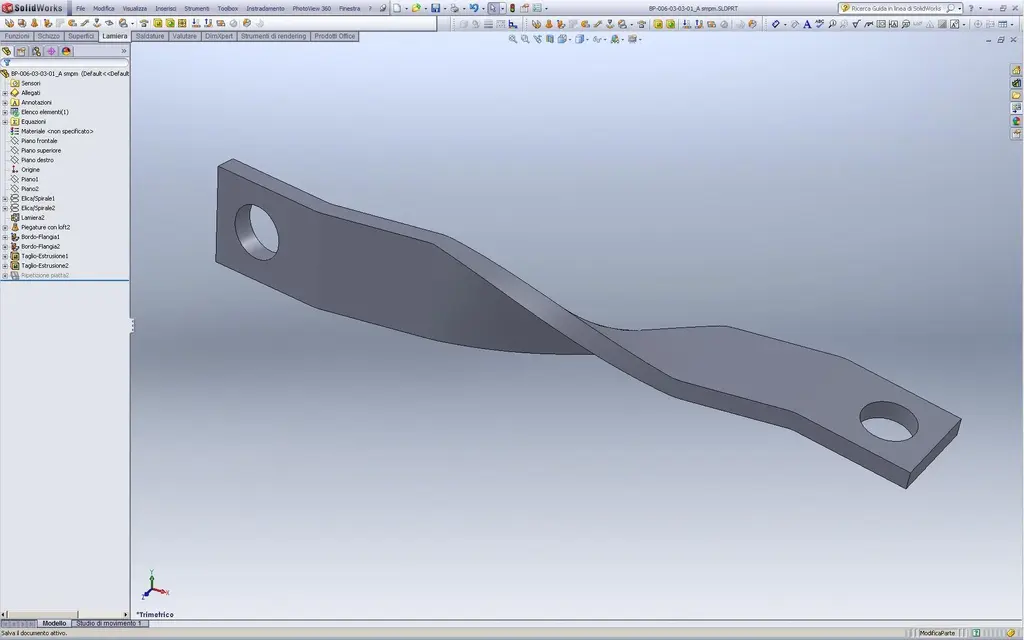
Task: Expand the Piegature con loft2 feature
Action: (5, 227)
